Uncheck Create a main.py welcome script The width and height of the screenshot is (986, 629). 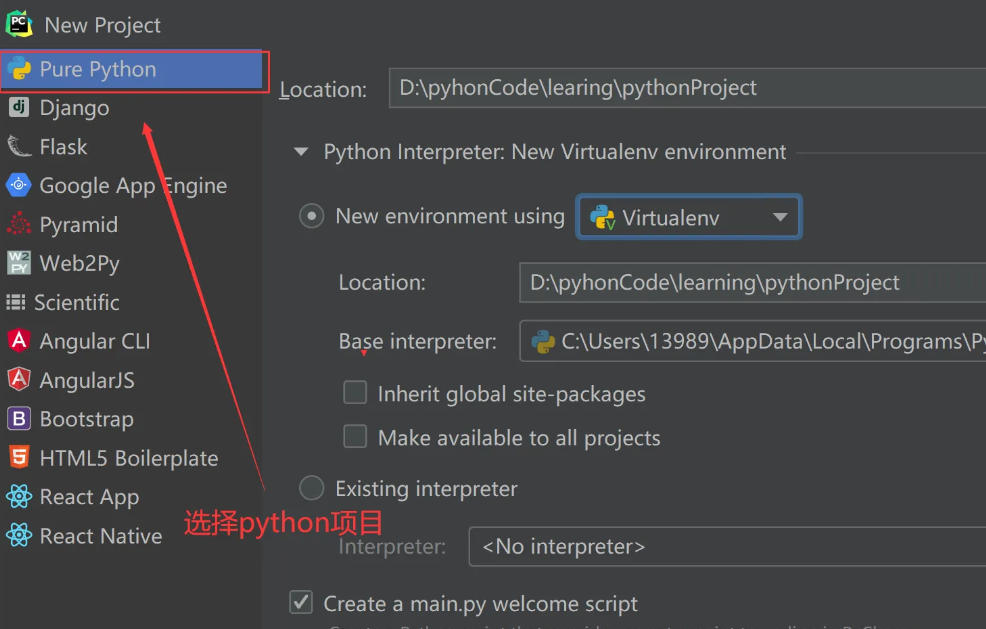click(x=301, y=602)
